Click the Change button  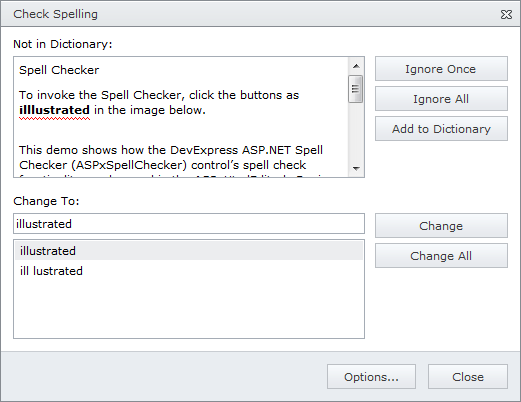441,226
